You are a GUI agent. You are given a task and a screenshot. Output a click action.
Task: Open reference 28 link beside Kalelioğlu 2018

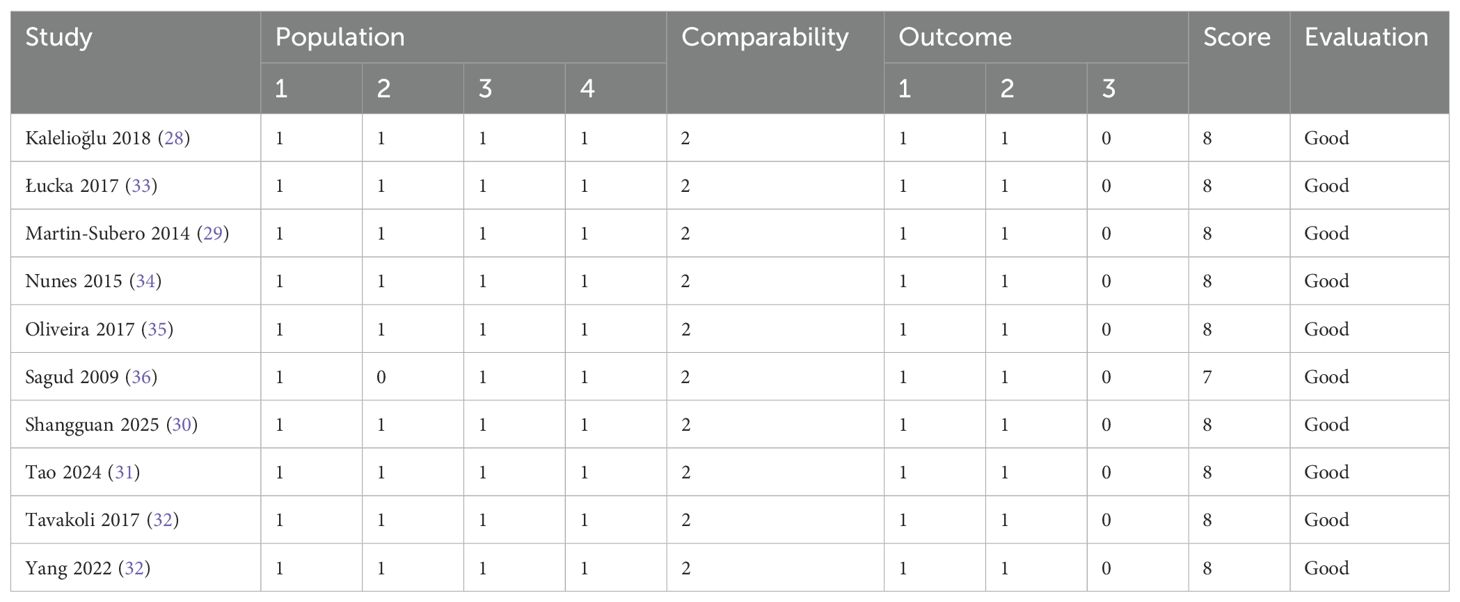coord(173,138)
